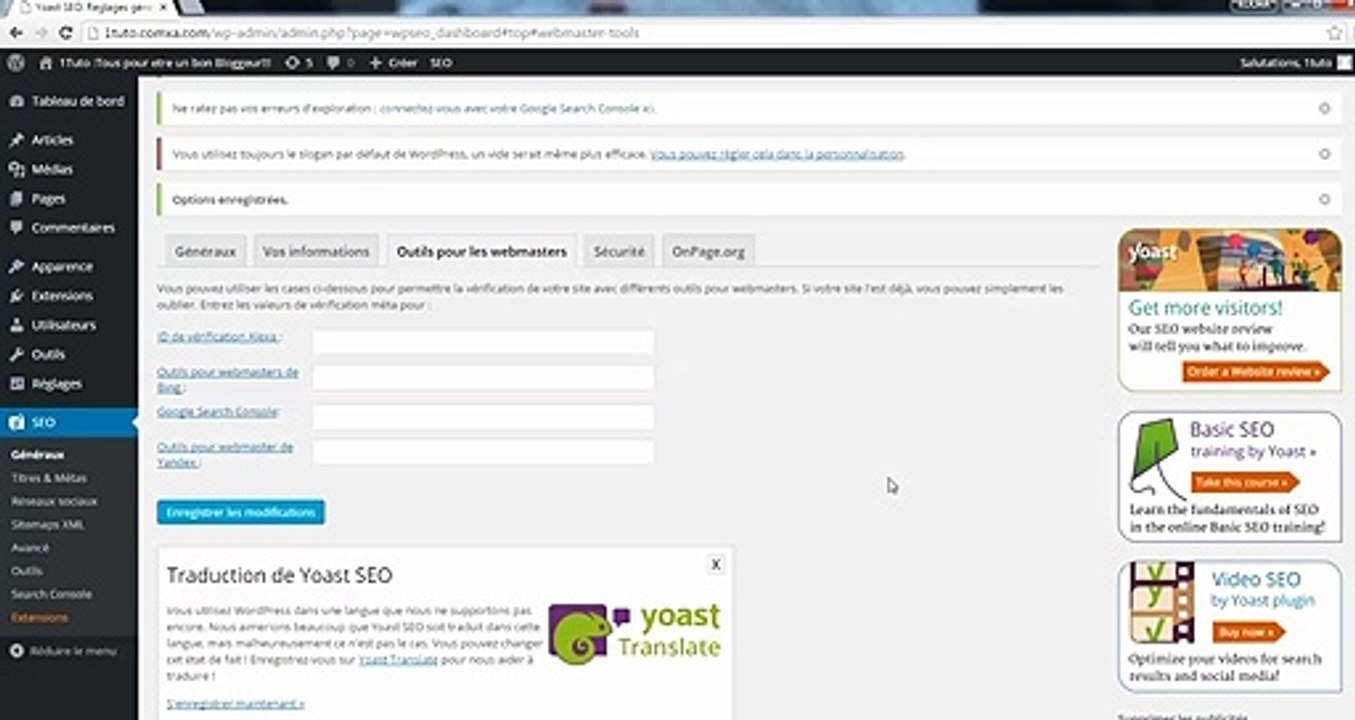Open Titres & Métas SEO submenu
This screenshot has height=720, width=1355.
point(49,478)
